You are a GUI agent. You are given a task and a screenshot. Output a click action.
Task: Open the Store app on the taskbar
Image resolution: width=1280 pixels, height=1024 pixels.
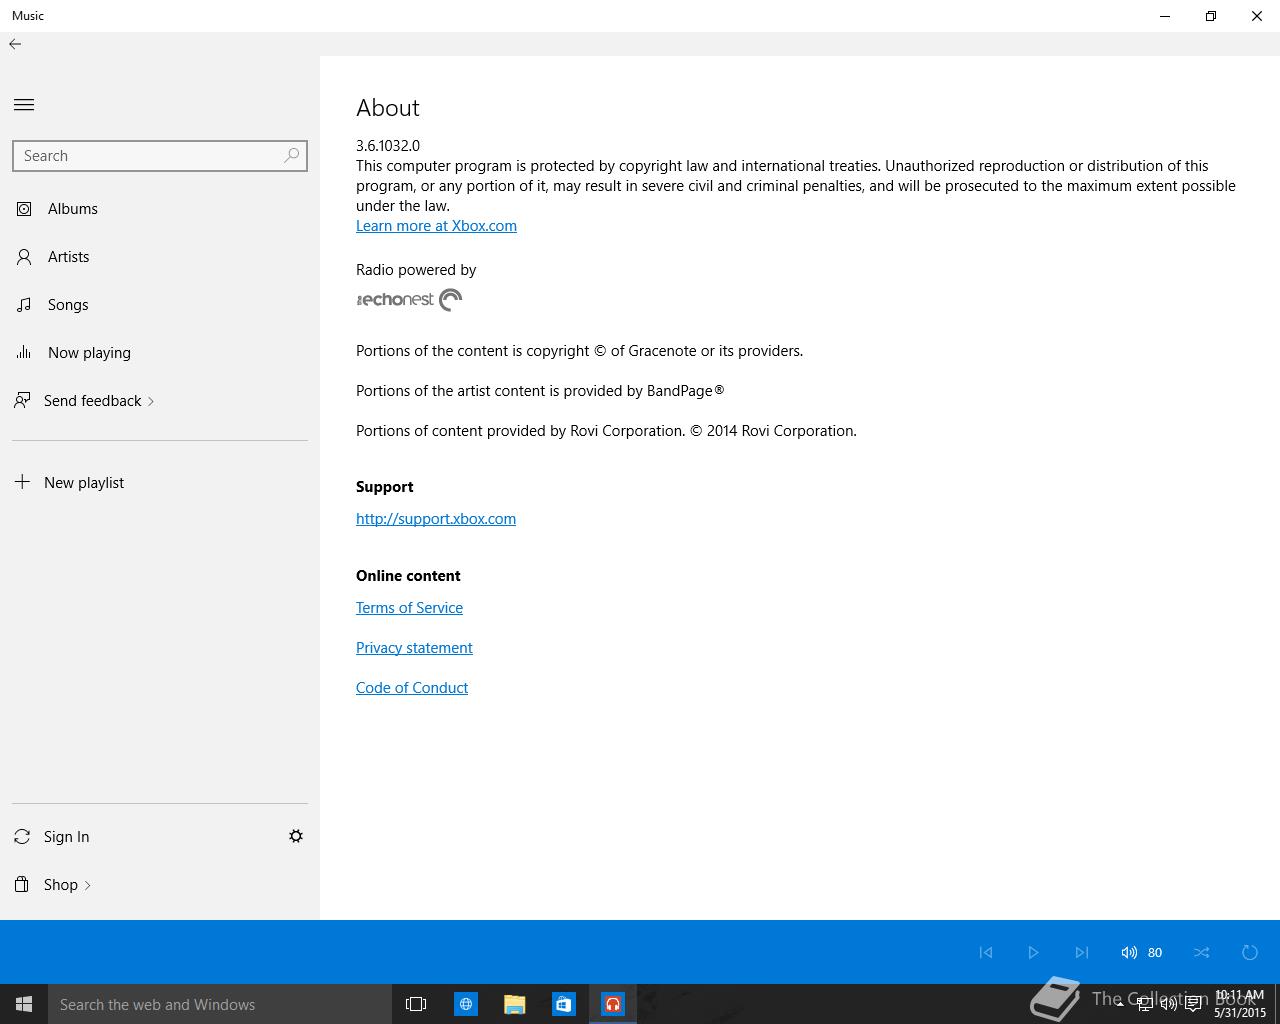pos(564,1004)
